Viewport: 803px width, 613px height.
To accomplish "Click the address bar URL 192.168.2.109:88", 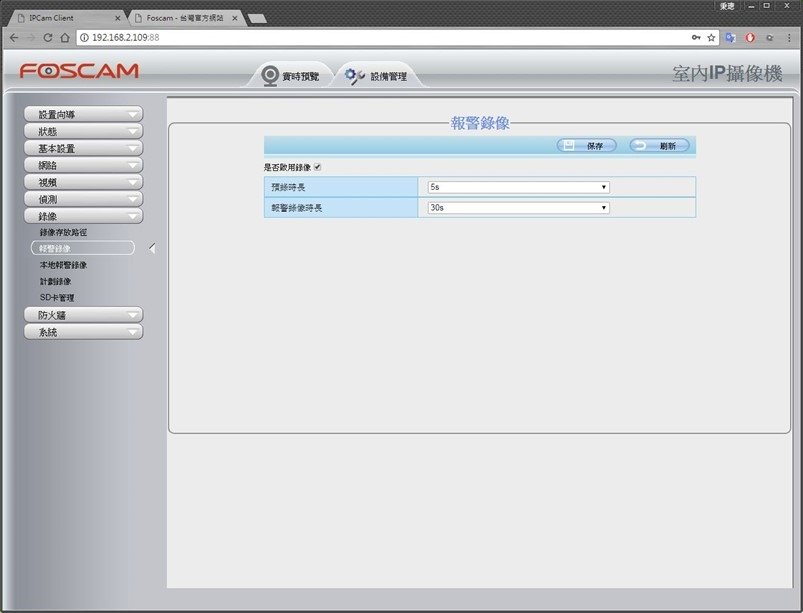I will coord(125,37).
